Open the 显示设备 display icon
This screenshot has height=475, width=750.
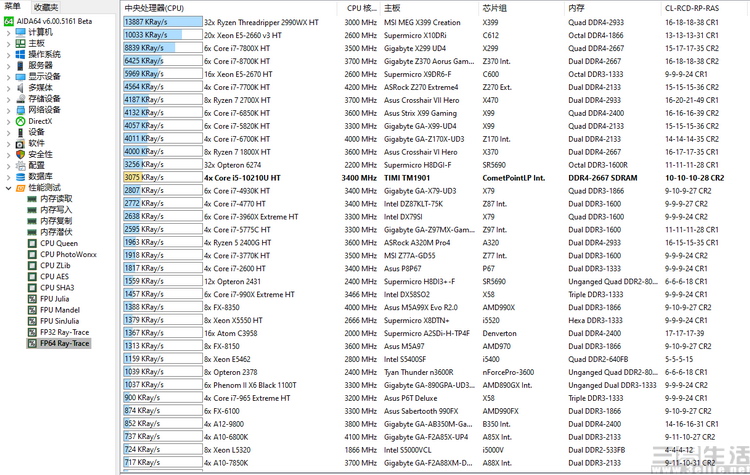[20, 77]
